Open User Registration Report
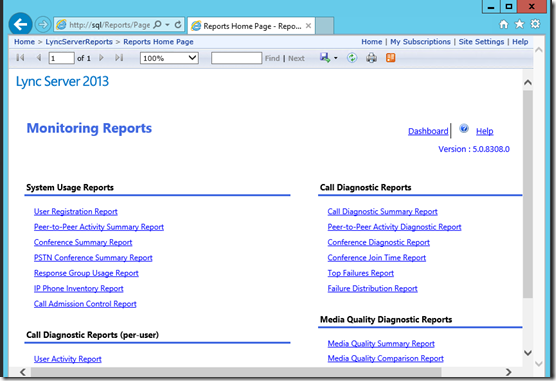The image size is (556, 381). tap(76, 212)
